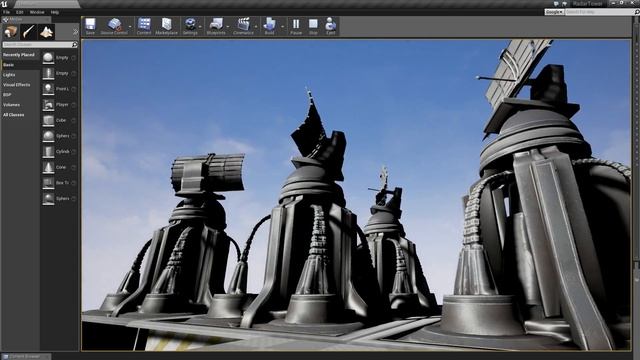Image resolution: width=640 pixels, height=360 pixels.
Task: Select the Cylinder shape thumbnail
Action: click(48, 152)
